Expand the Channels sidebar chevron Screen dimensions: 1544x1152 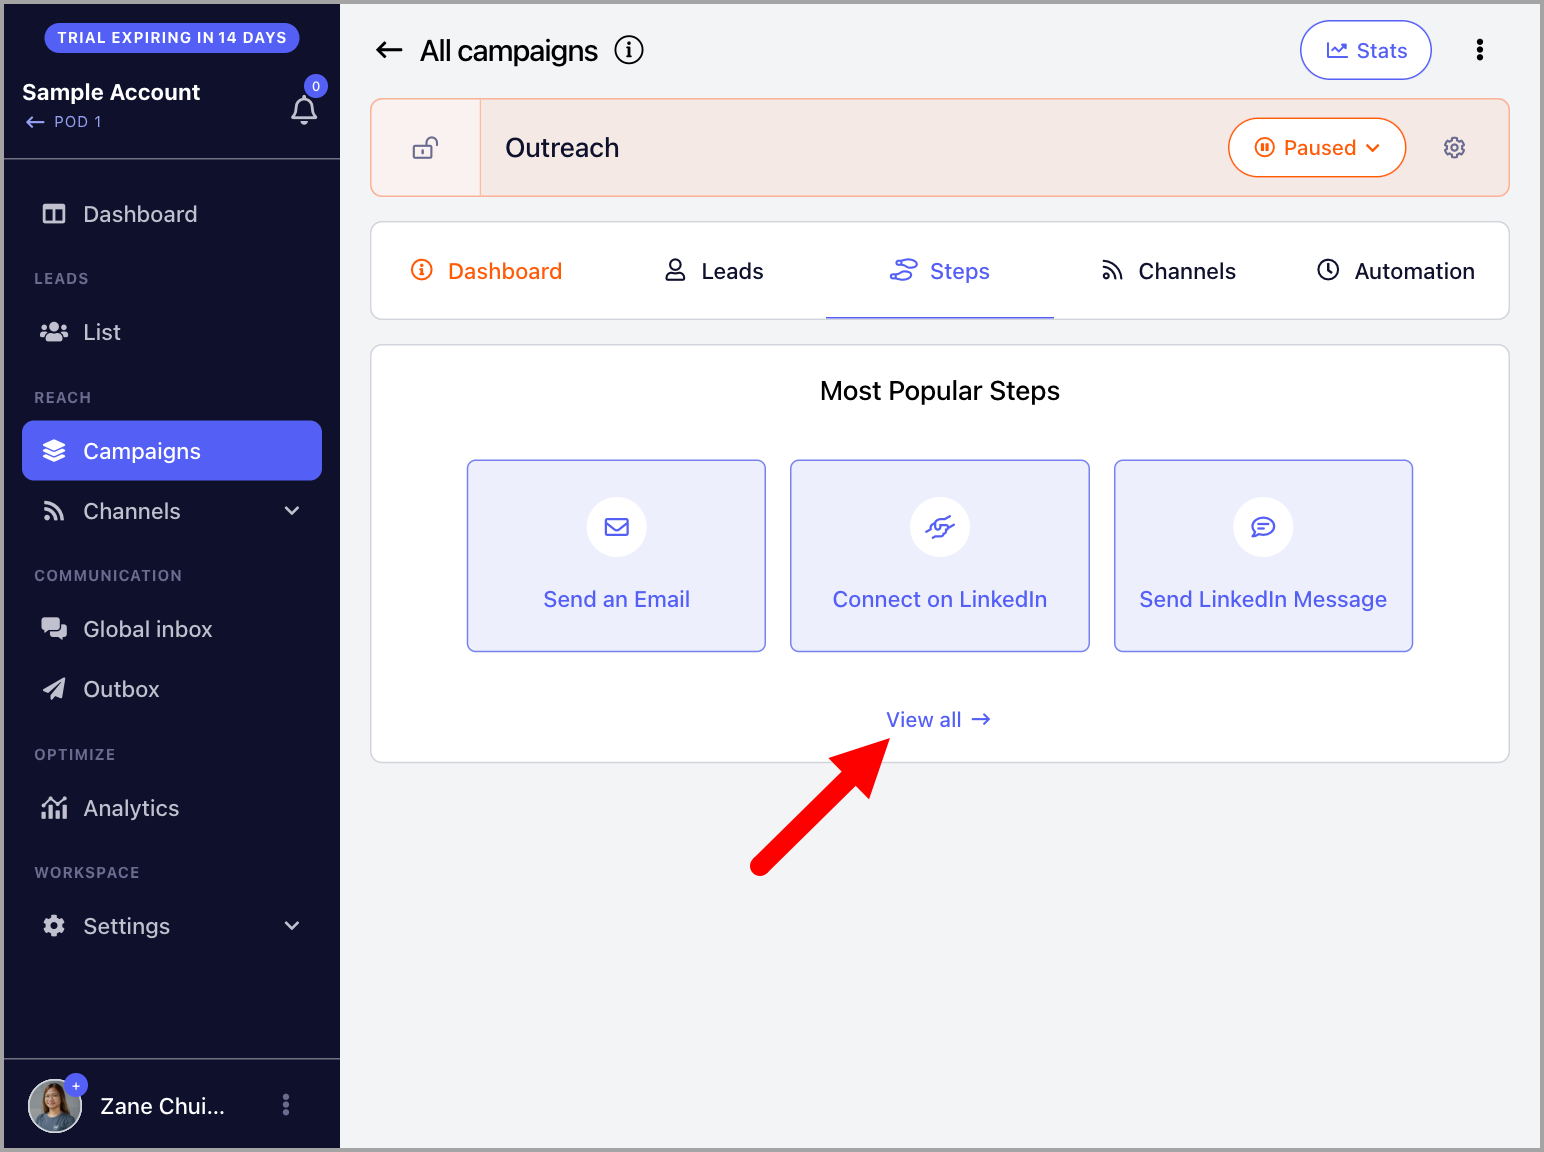292,511
